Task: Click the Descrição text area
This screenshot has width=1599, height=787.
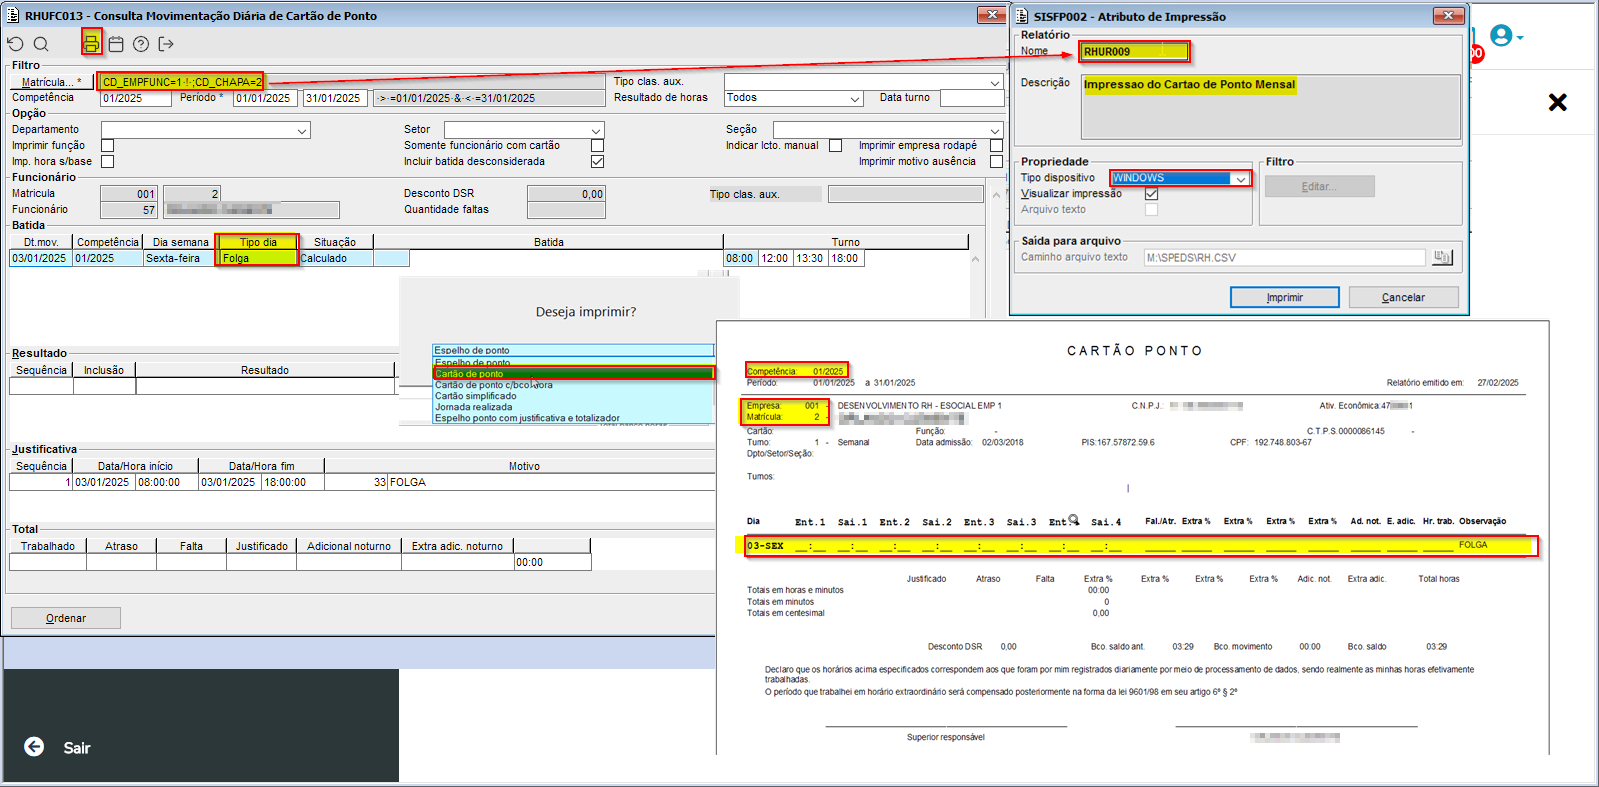Action: point(1270,106)
